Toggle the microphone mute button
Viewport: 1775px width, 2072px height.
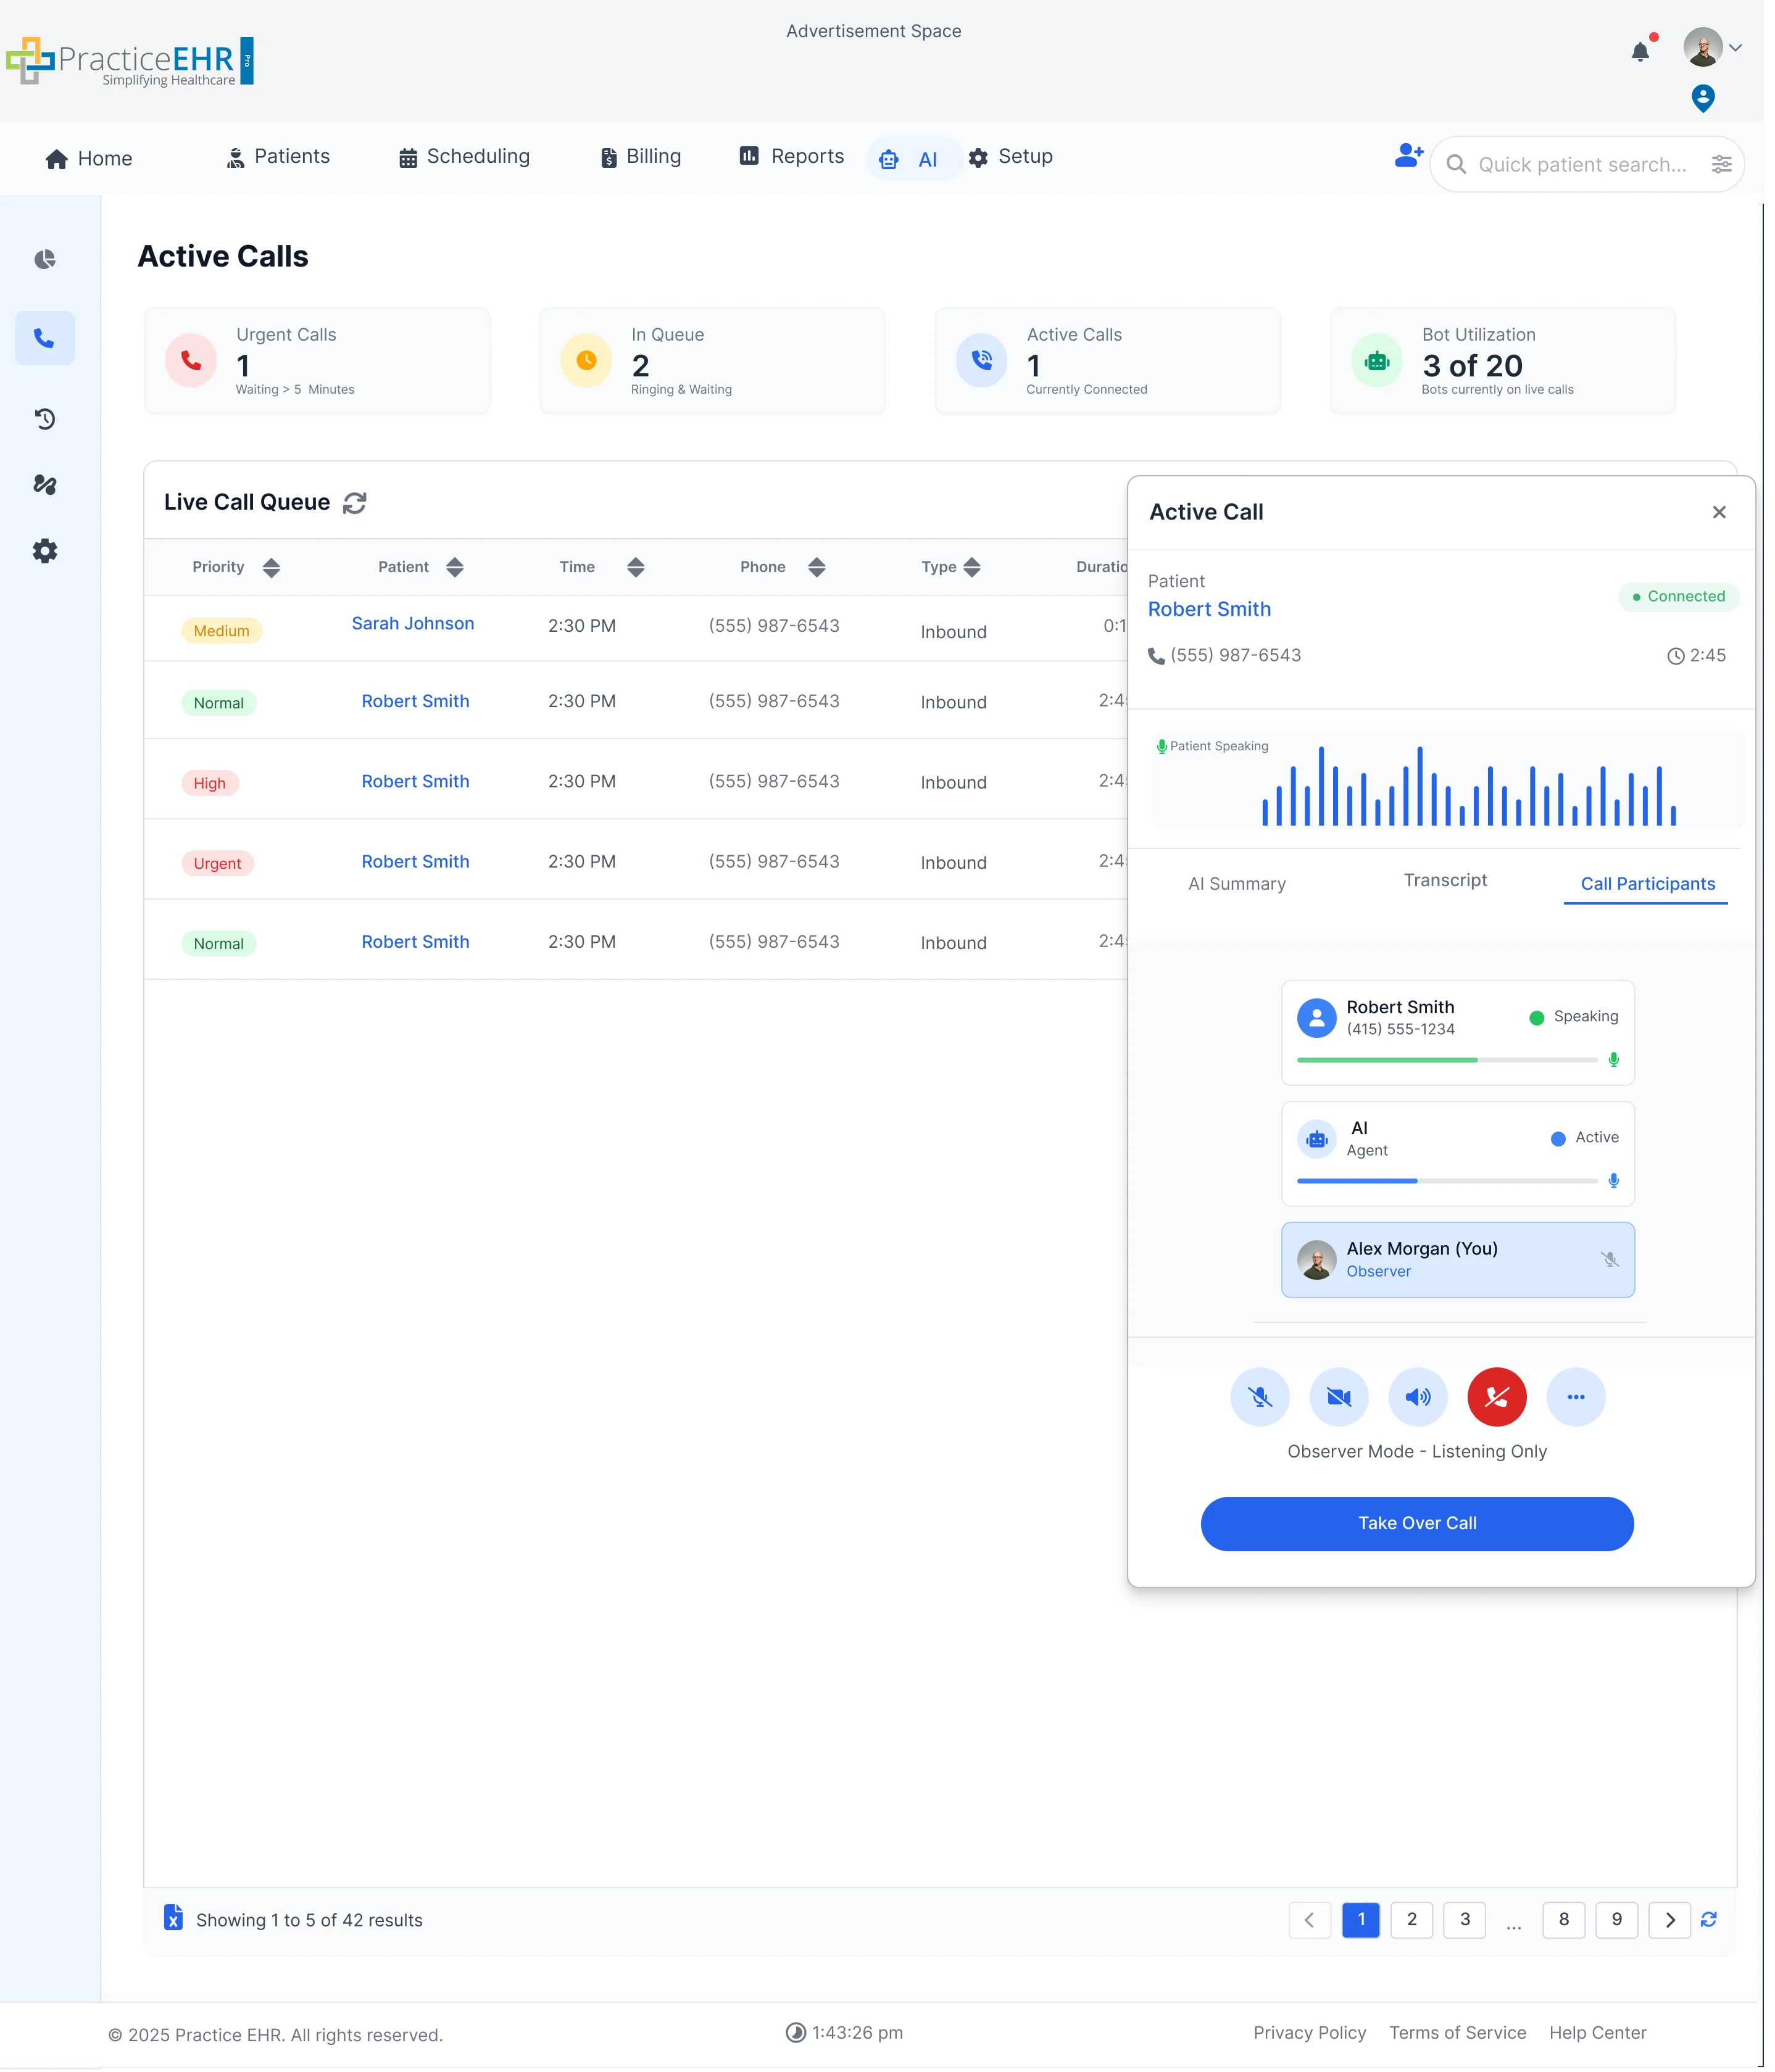point(1260,1397)
